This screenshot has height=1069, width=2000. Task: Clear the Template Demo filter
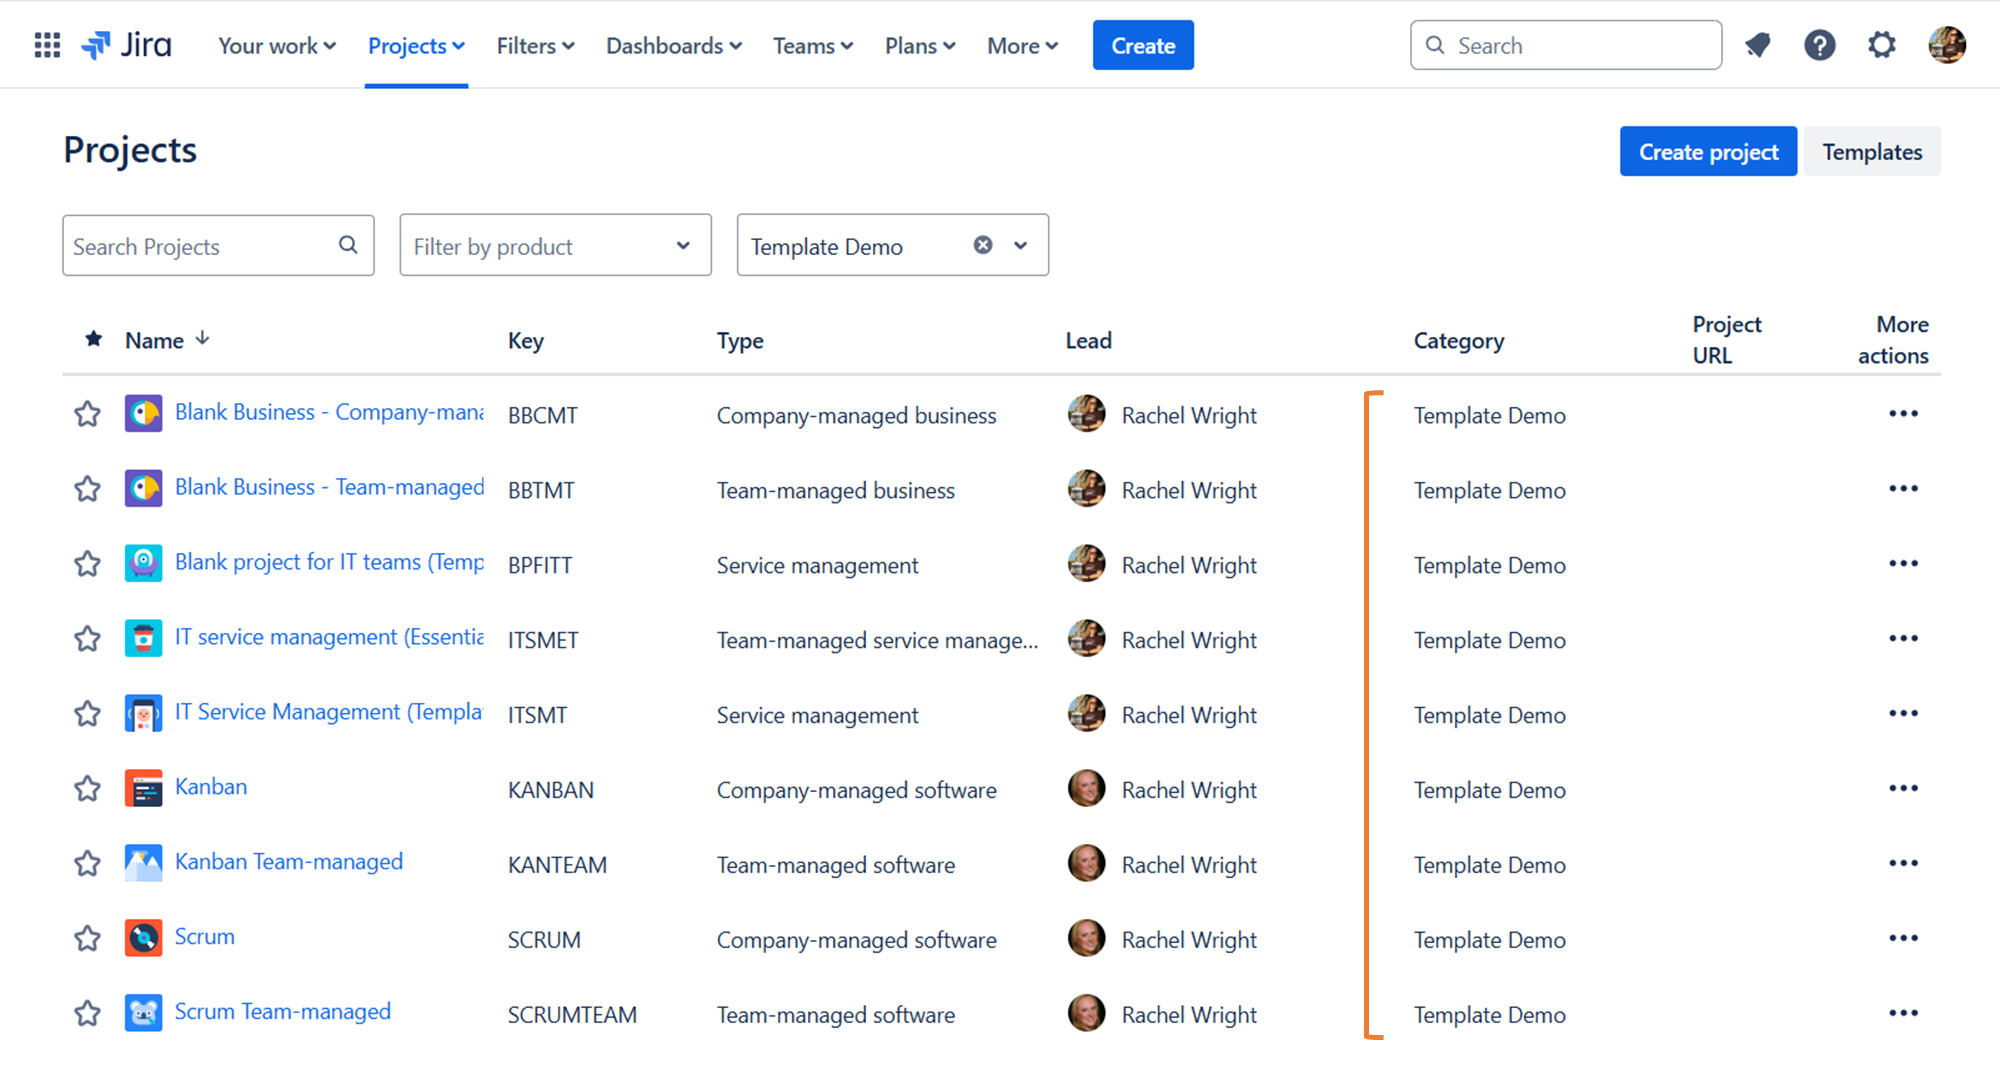pyautogui.click(x=982, y=244)
